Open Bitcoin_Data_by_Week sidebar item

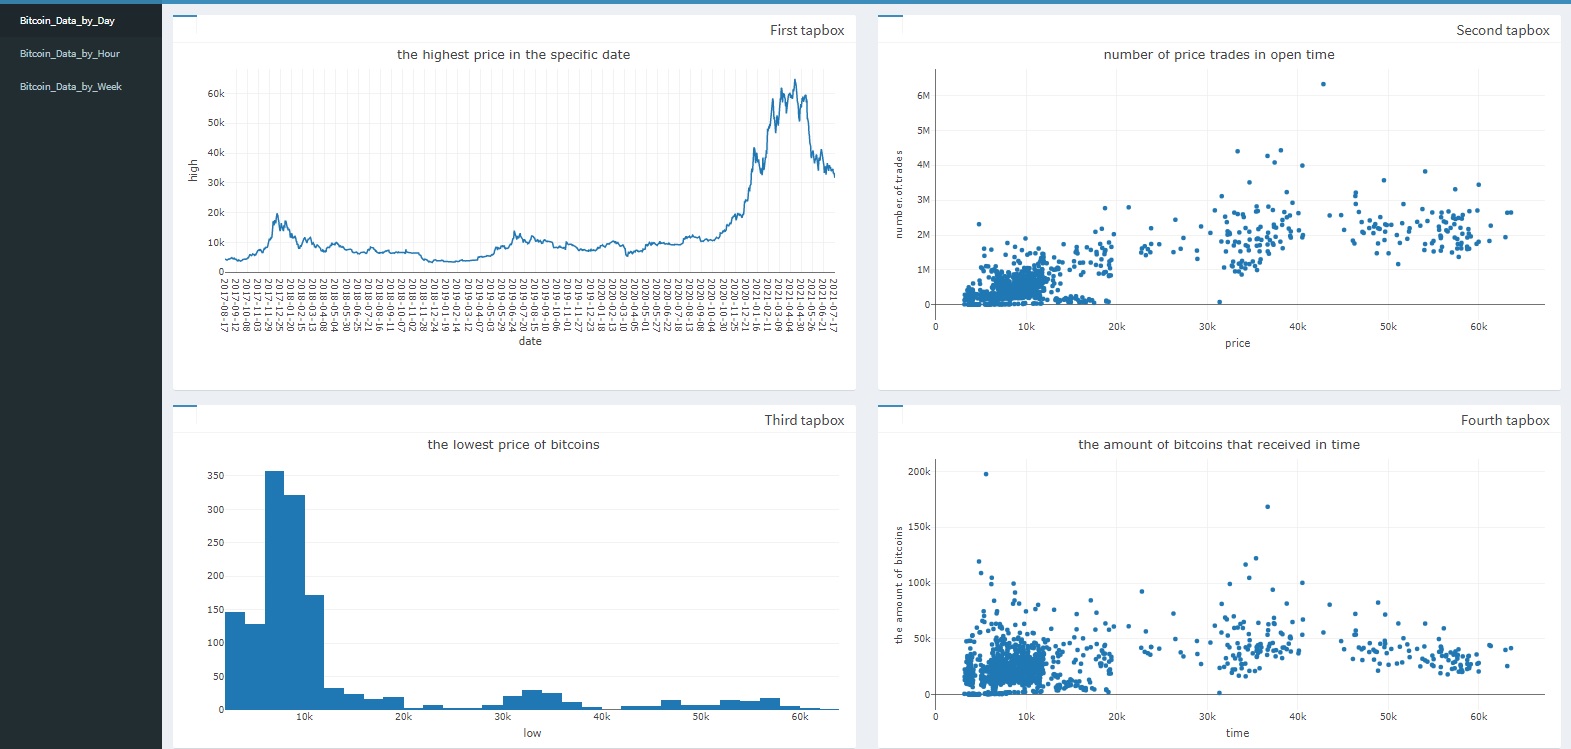tap(71, 87)
